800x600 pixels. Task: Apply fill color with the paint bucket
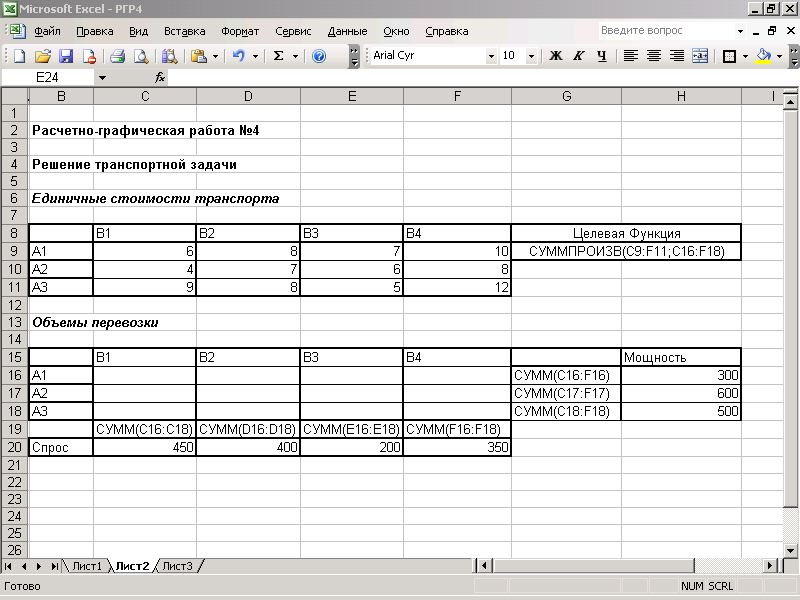pos(763,56)
